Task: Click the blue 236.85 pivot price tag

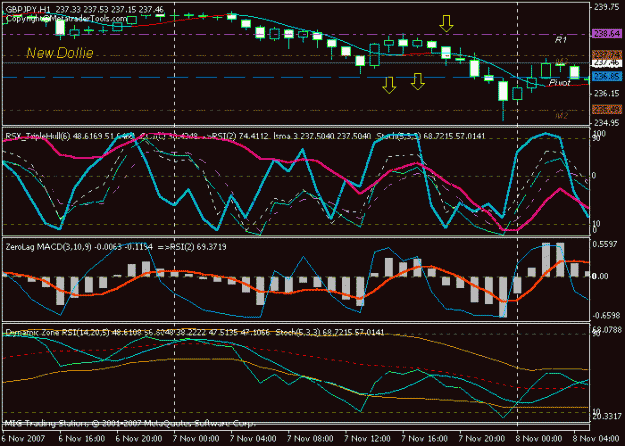Action: 607,76
